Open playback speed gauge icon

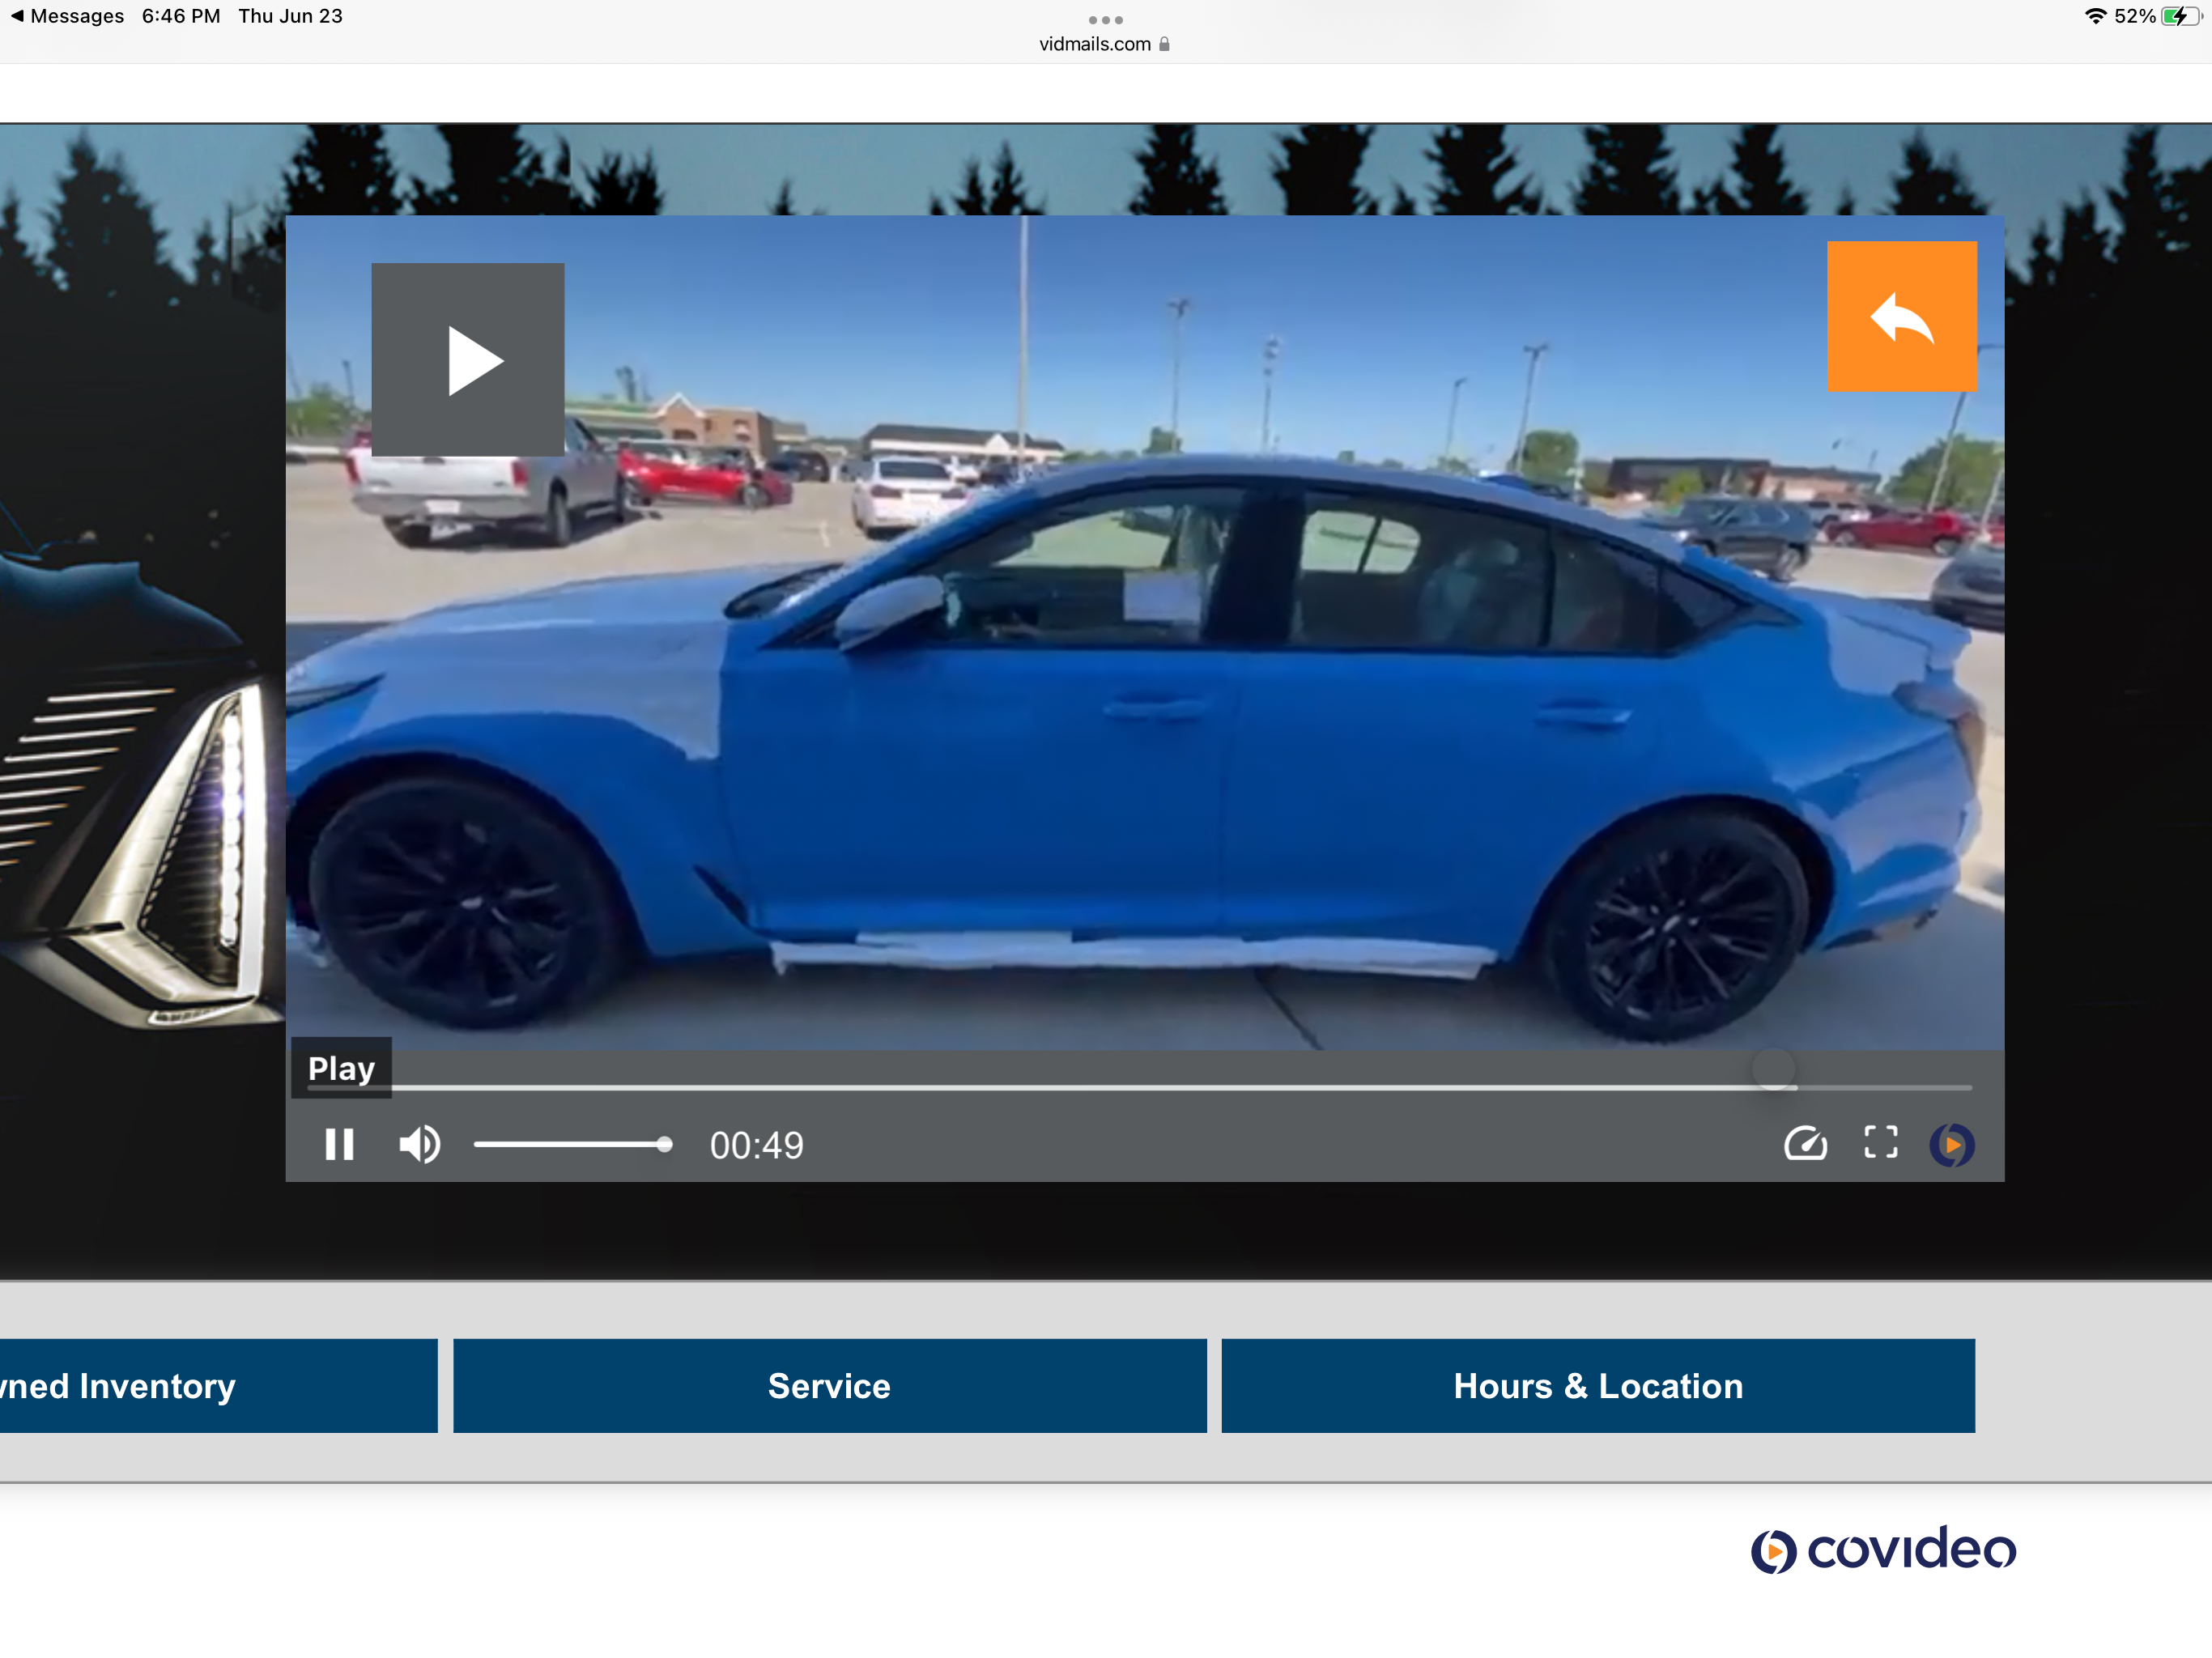[1805, 1143]
